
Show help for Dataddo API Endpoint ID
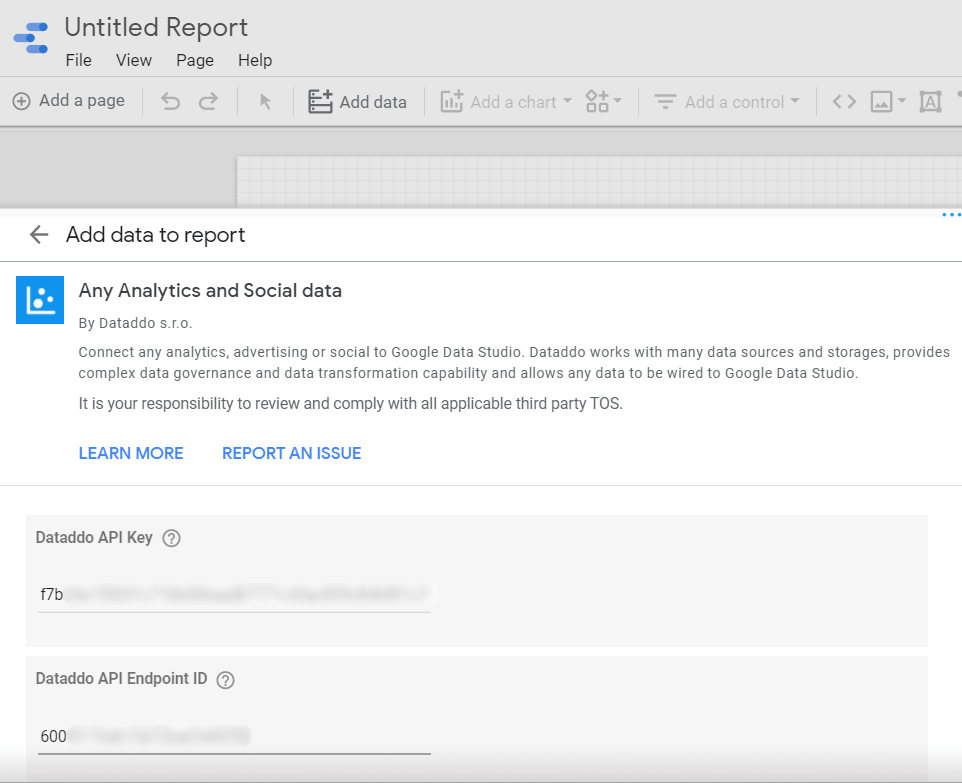pyautogui.click(x=226, y=680)
